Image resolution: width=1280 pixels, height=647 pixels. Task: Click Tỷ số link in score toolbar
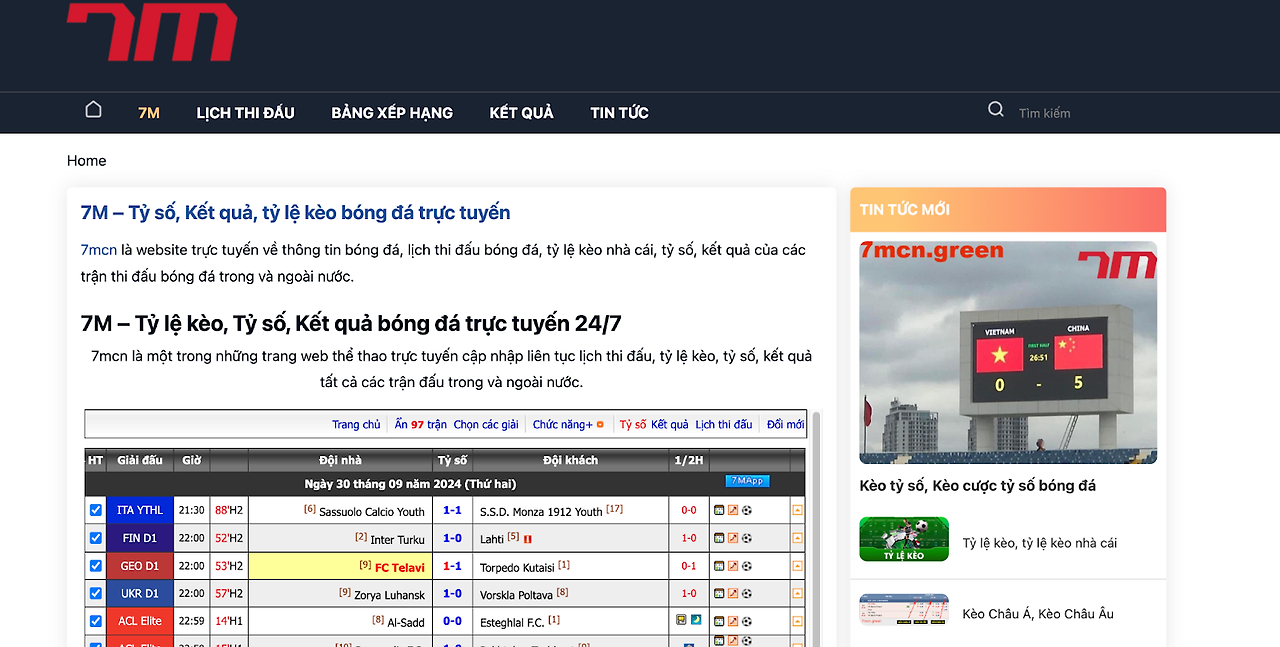tap(633, 424)
